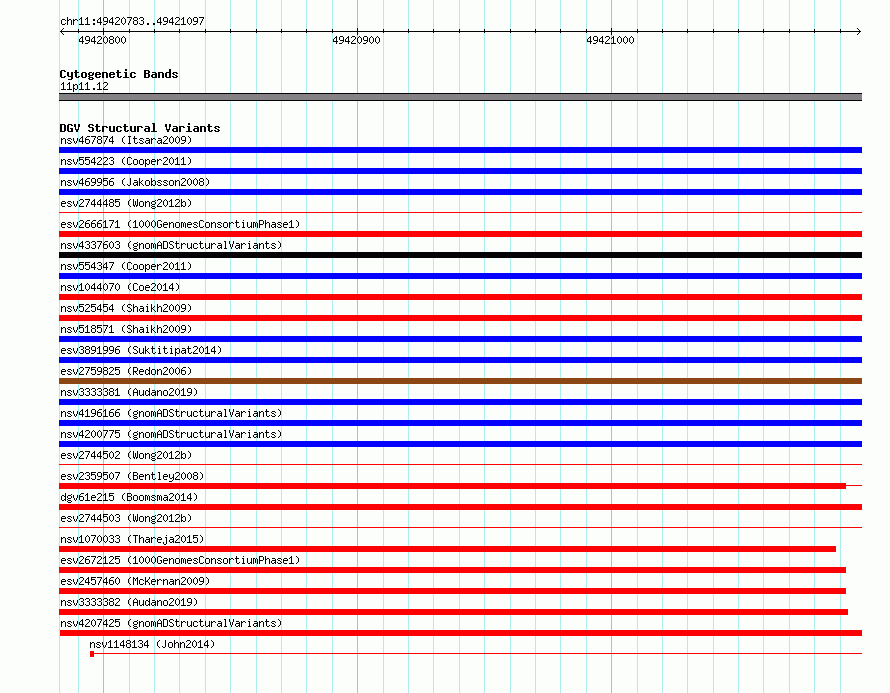Click the blue bar under nsv467874
This screenshot has width=890, height=693.
tap(460, 150)
